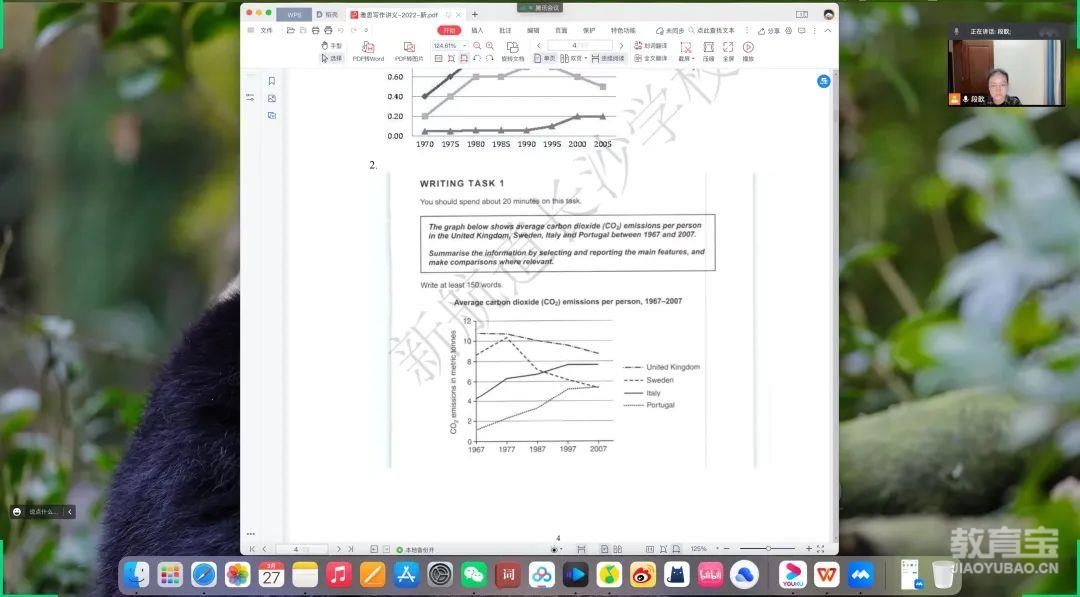Go to previous page in toolbar
The height and width of the screenshot is (597, 1080).
tap(539, 45)
